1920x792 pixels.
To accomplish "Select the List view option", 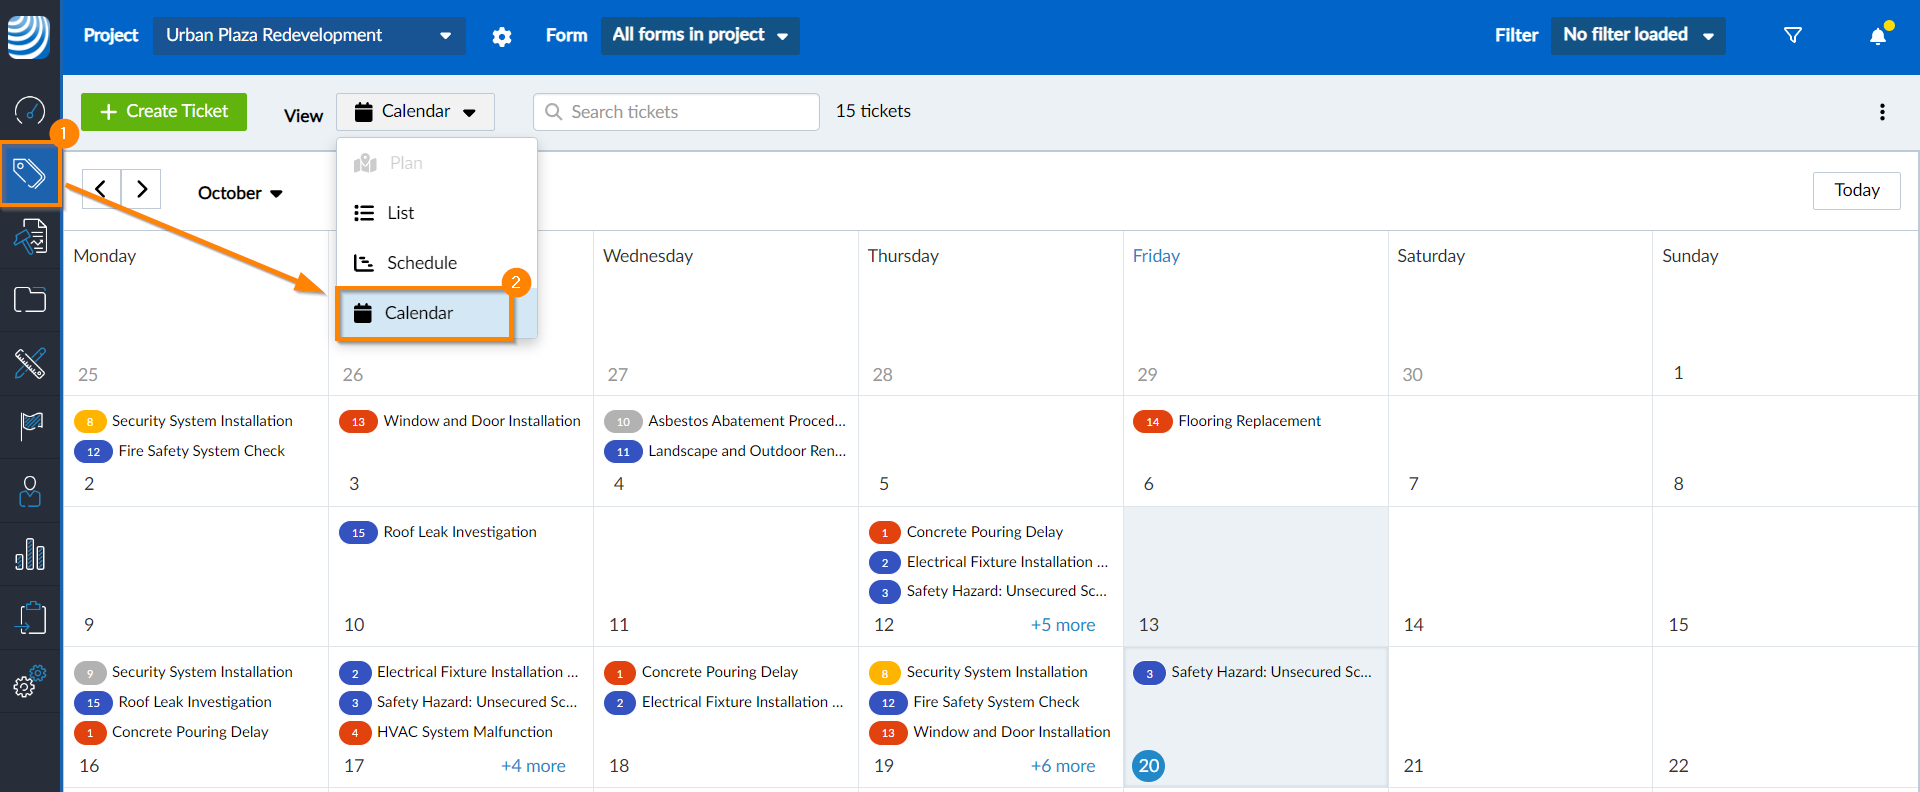I will click(x=437, y=213).
